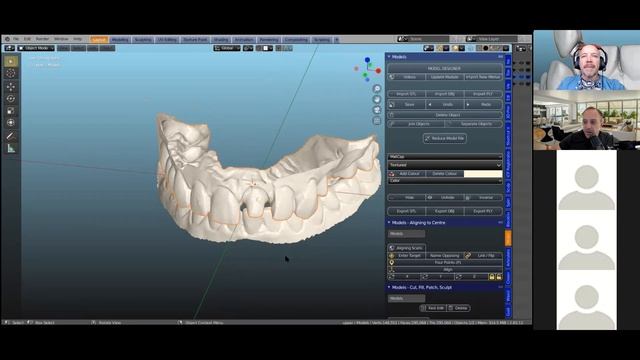Click the X rotation value field

(407, 277)
